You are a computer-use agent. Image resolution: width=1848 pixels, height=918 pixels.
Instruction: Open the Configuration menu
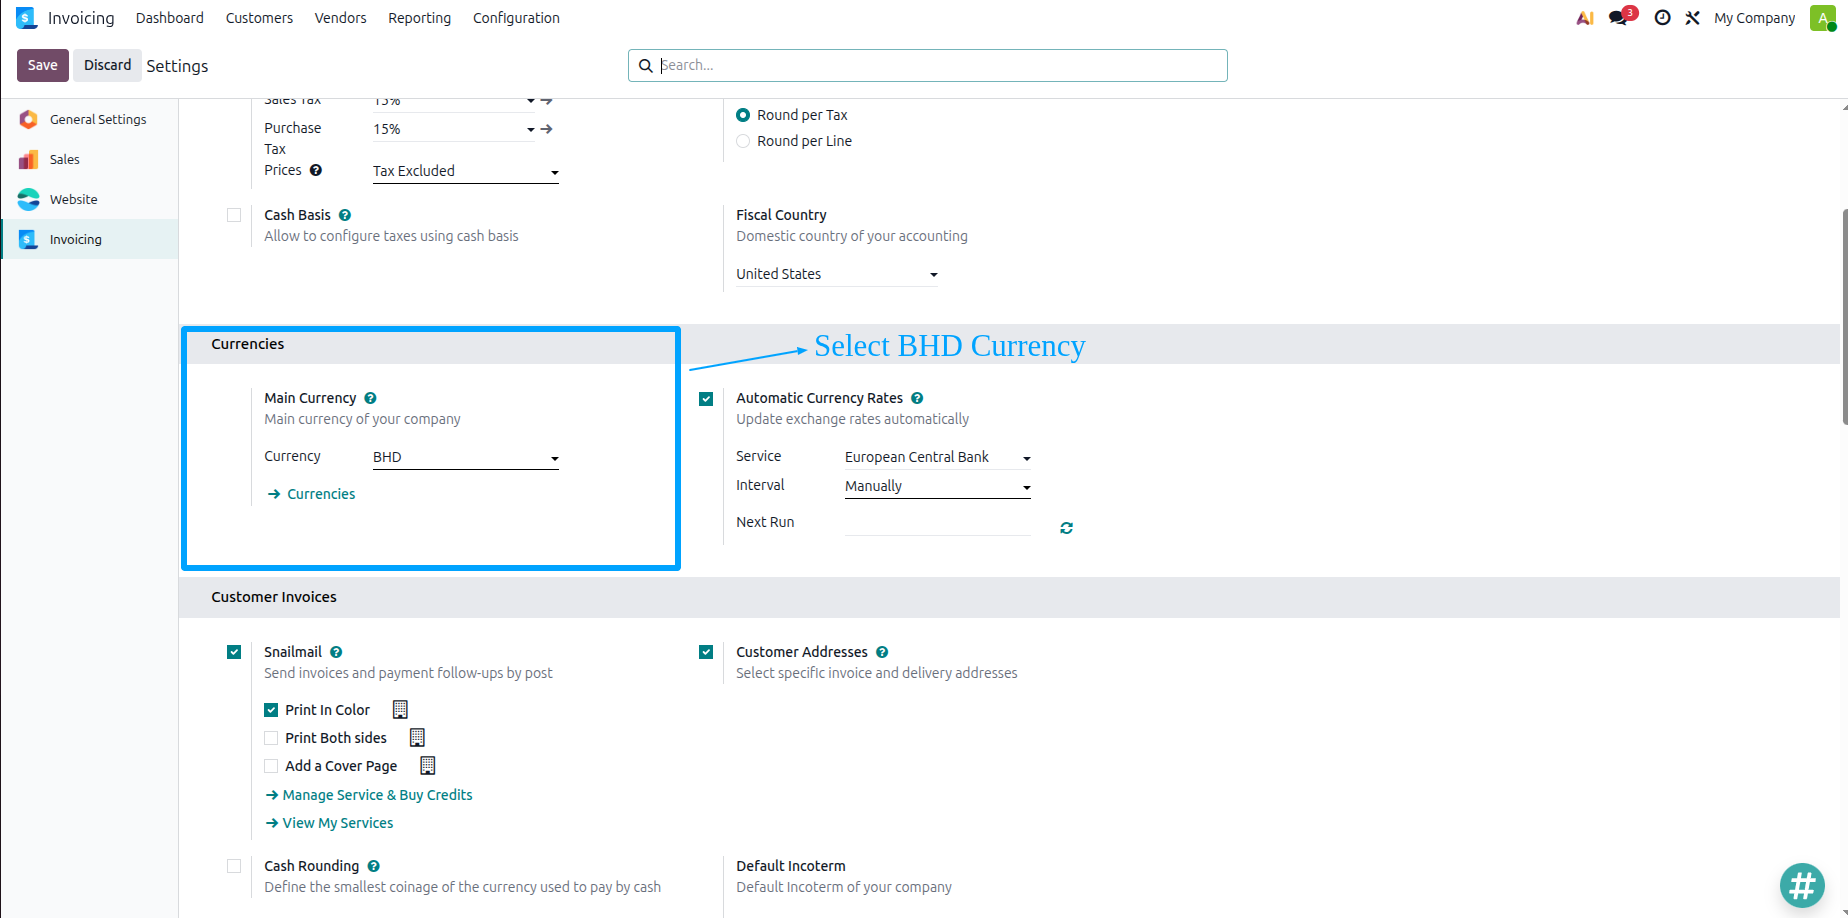(516, 18)
